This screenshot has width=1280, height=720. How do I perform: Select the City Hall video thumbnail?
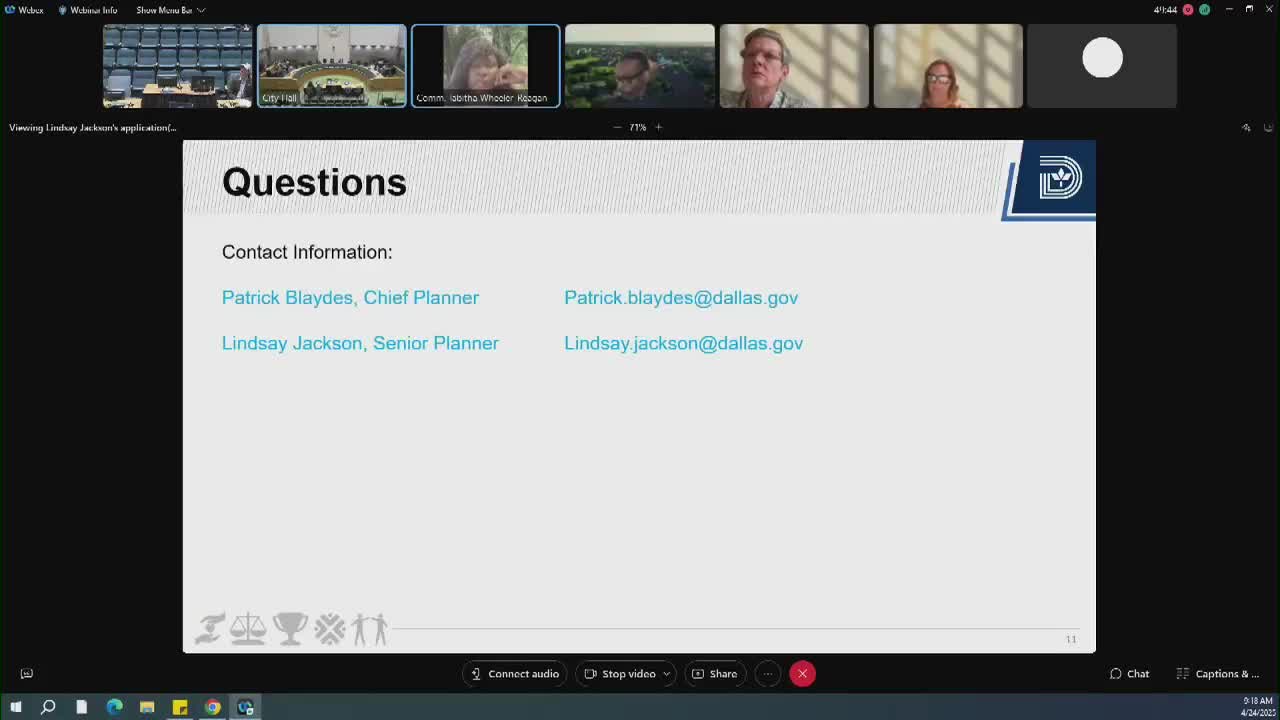(331, 65)
